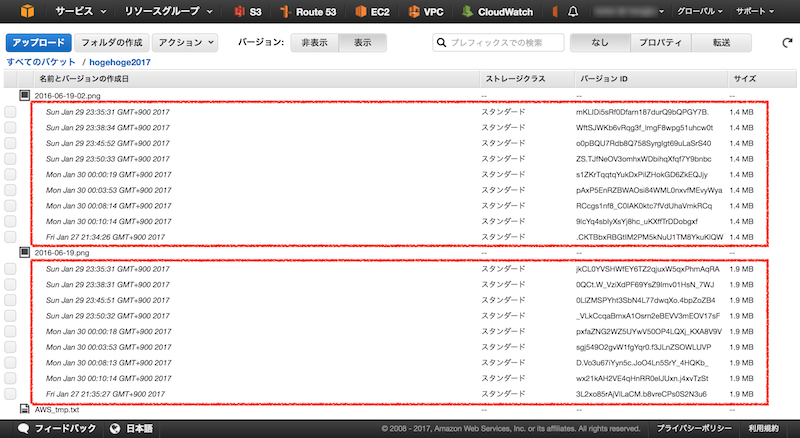The height and width of the screenshot is (438, 800).
Task: Click the 2016-06-19-02.png file icon
Action: coord(24,95)
